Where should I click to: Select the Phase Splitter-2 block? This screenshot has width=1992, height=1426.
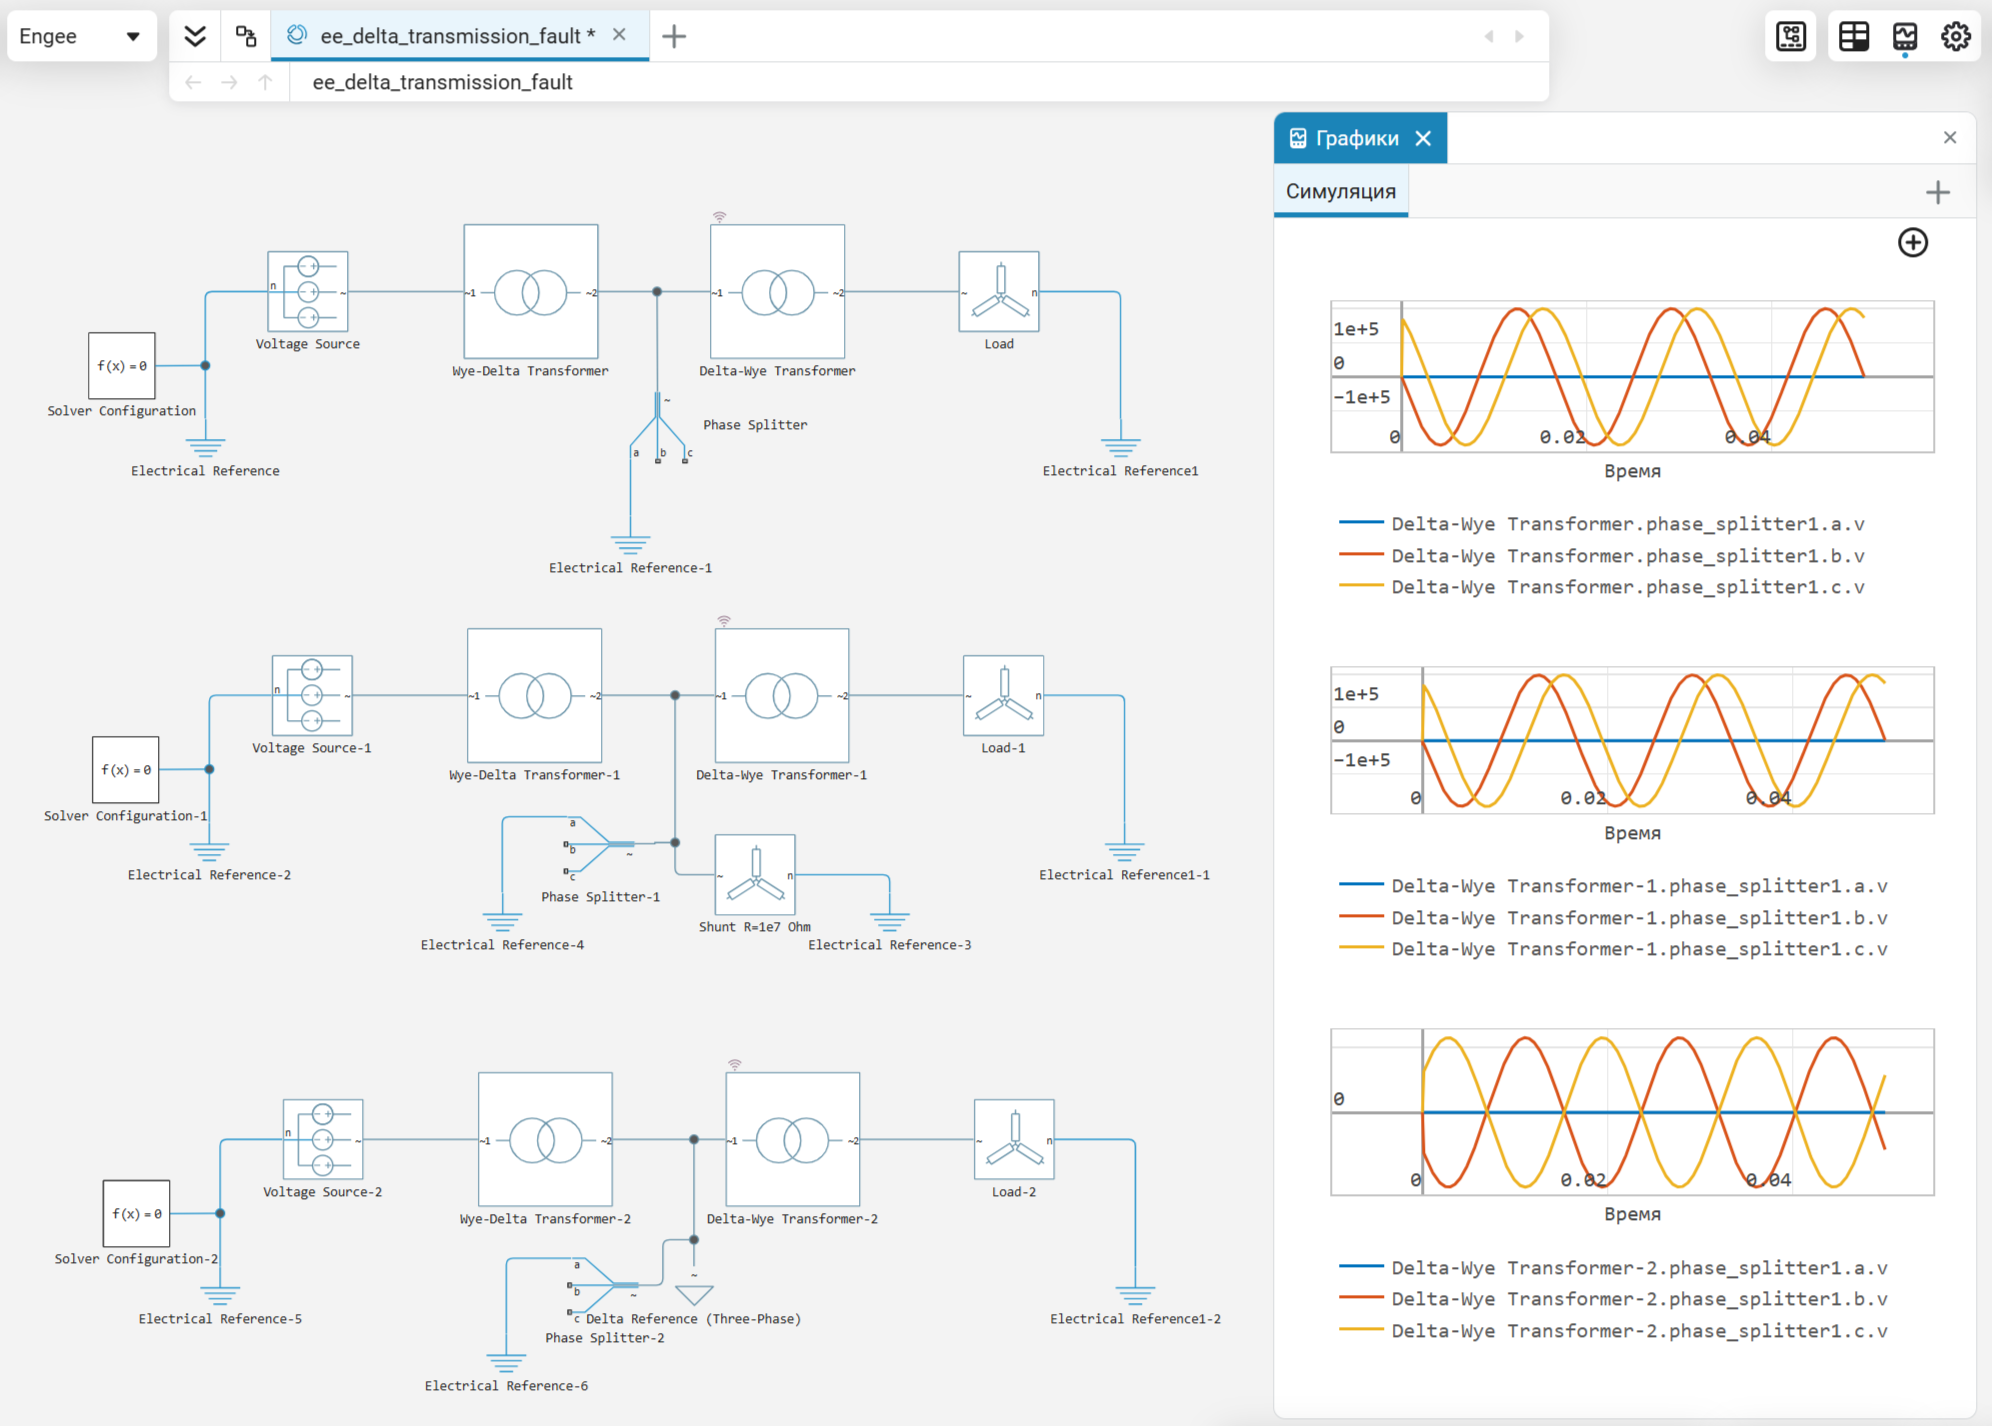coord(604,1288)
